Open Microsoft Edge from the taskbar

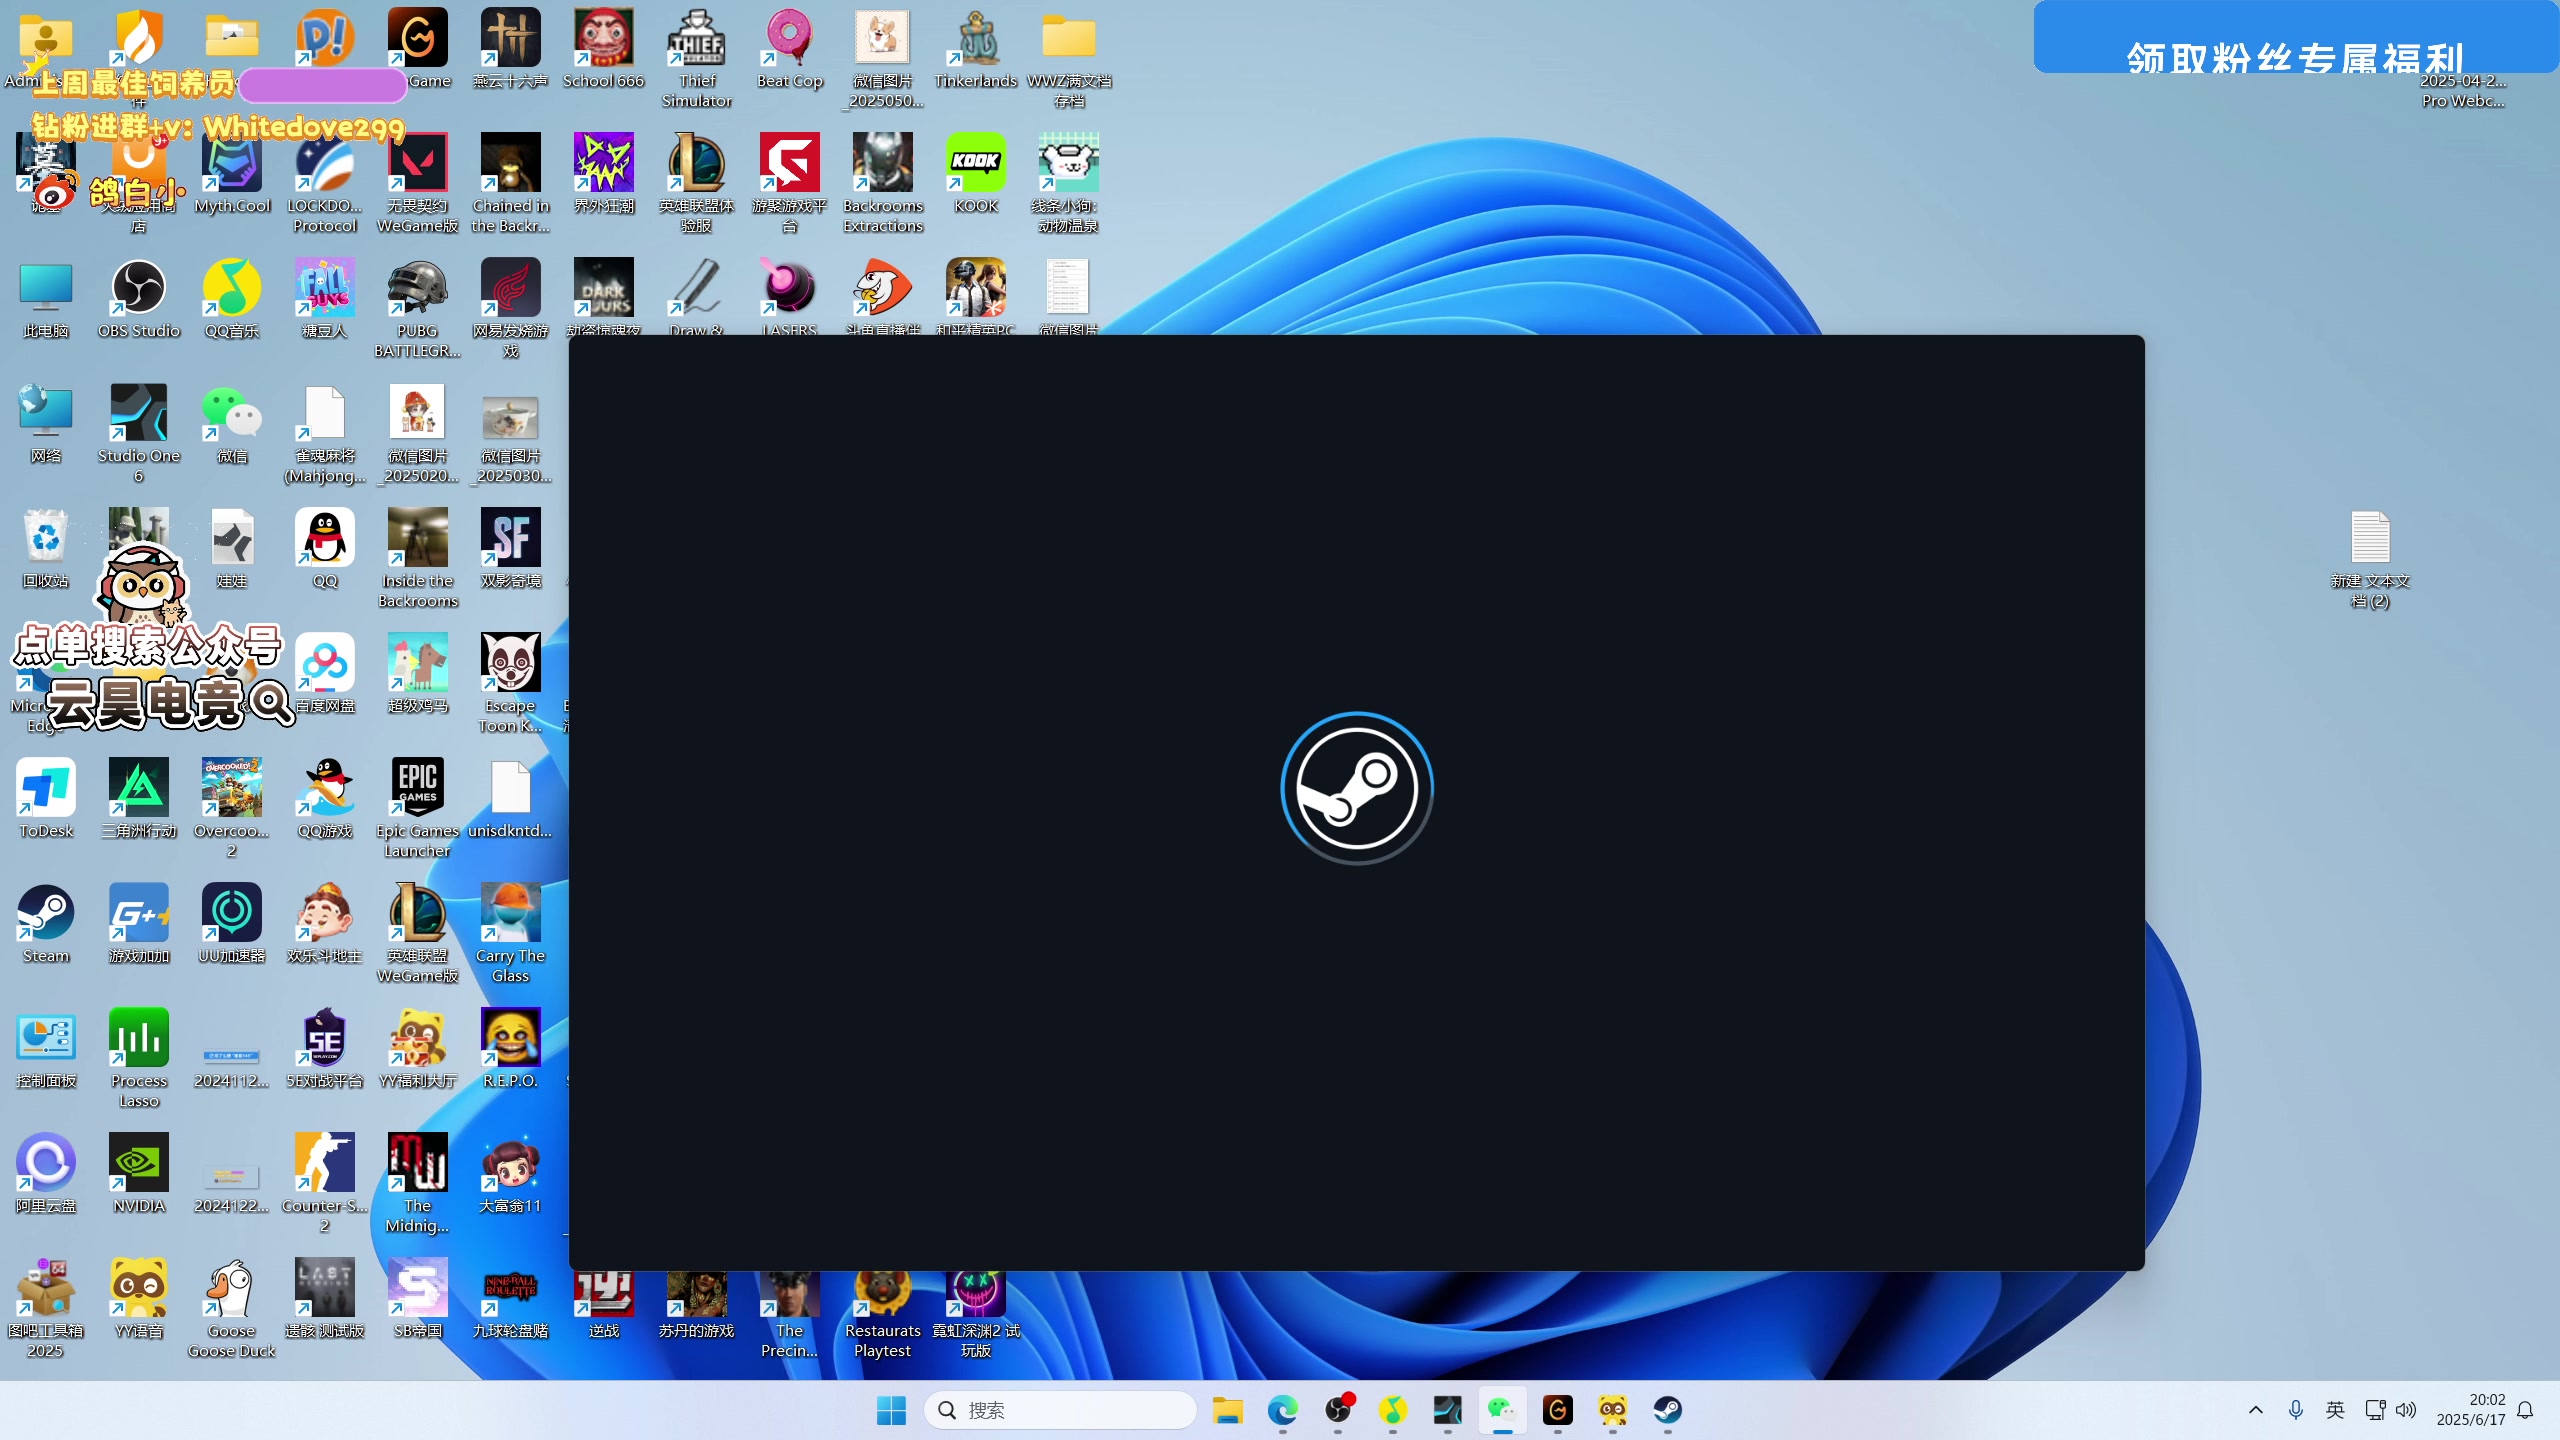[1283, 1410]
